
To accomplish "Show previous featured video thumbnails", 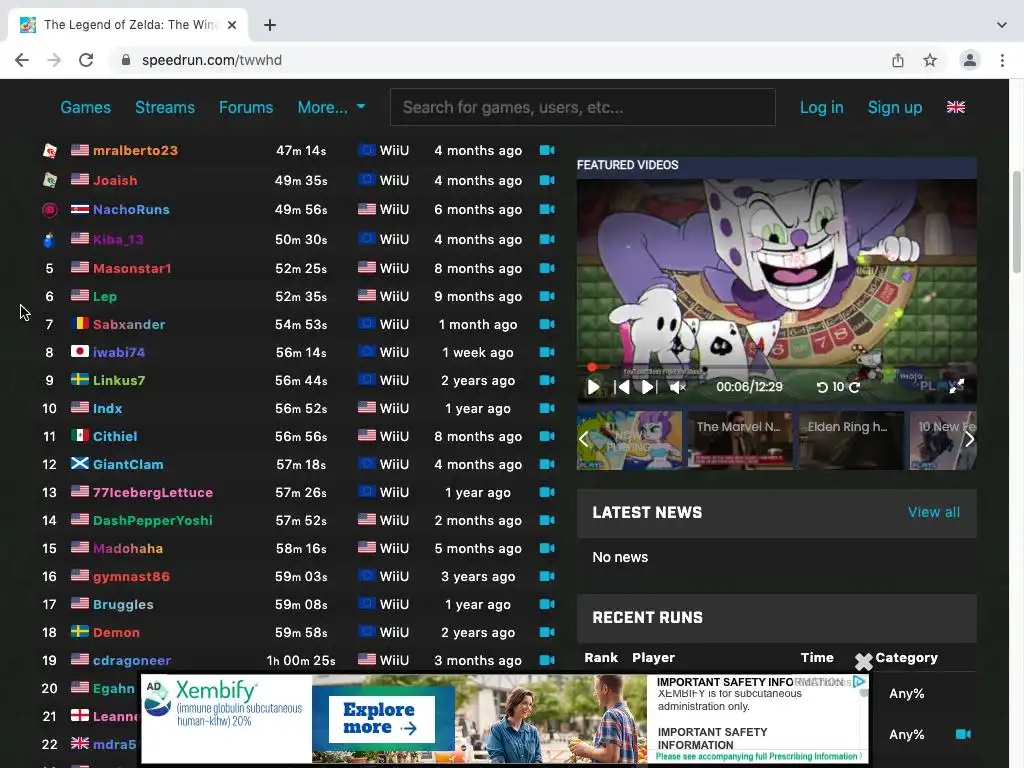I will pyautogui.click(x=584, y=440).
